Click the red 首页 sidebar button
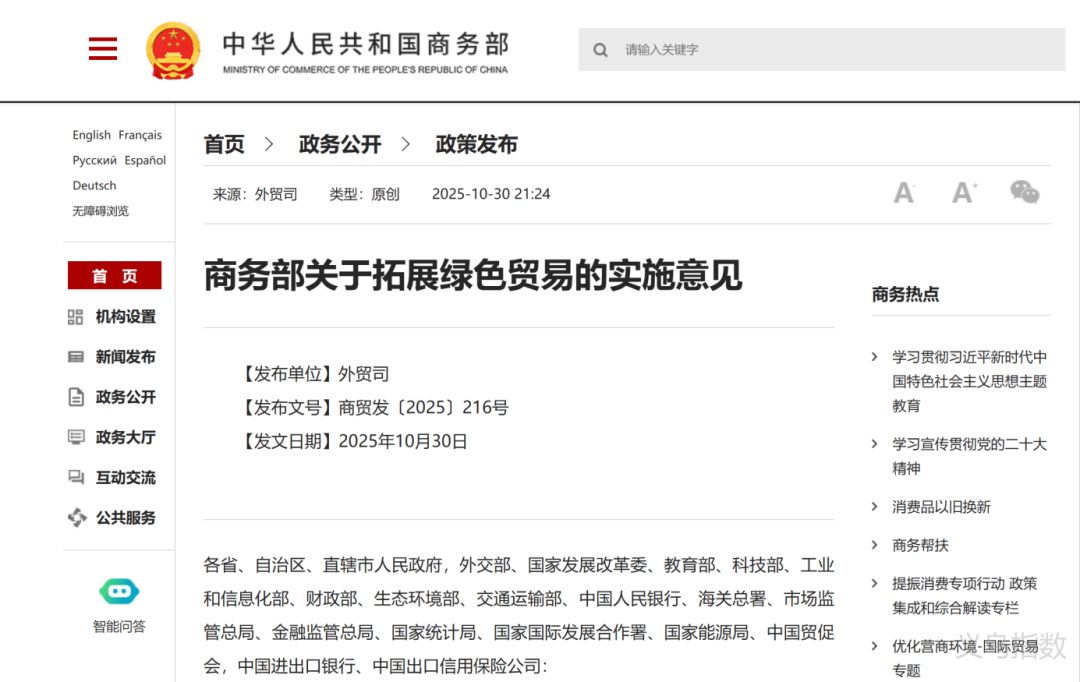 [x=114, y=276]
